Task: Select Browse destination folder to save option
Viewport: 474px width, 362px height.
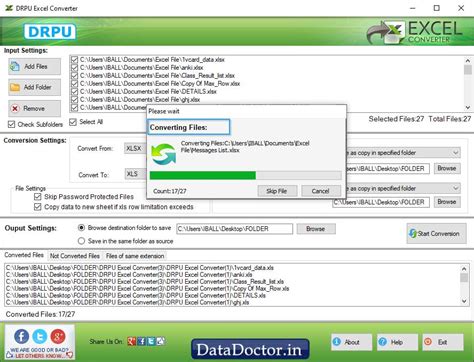Action: [81, 228]
